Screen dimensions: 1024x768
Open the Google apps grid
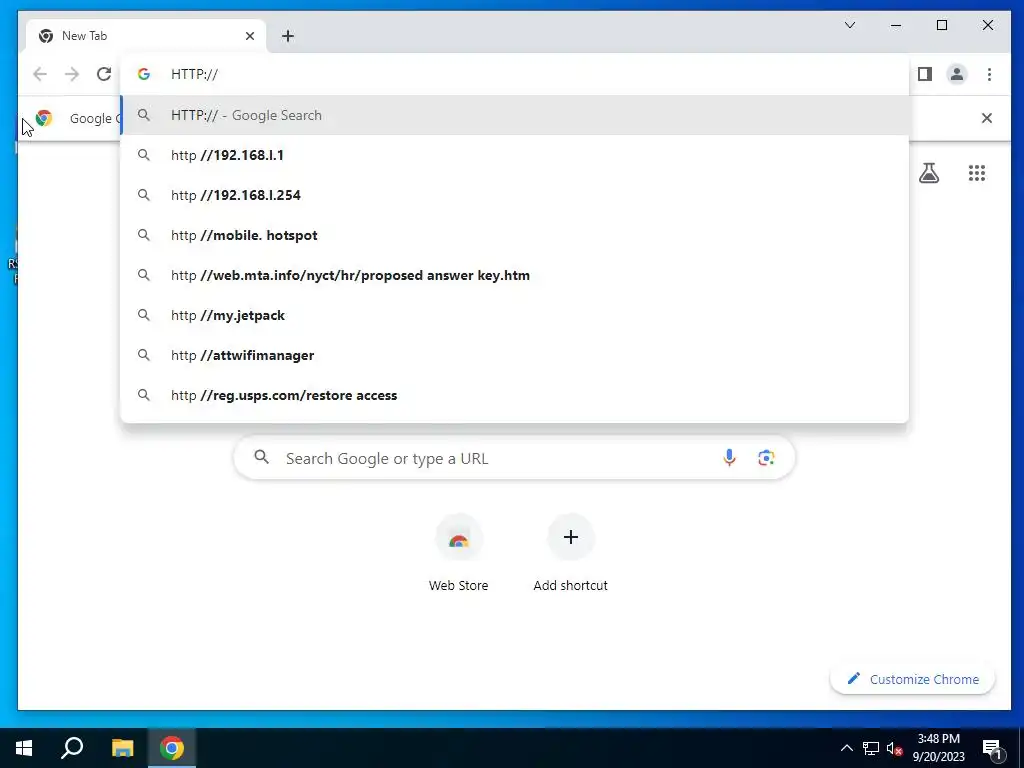(x=977, y=173)
